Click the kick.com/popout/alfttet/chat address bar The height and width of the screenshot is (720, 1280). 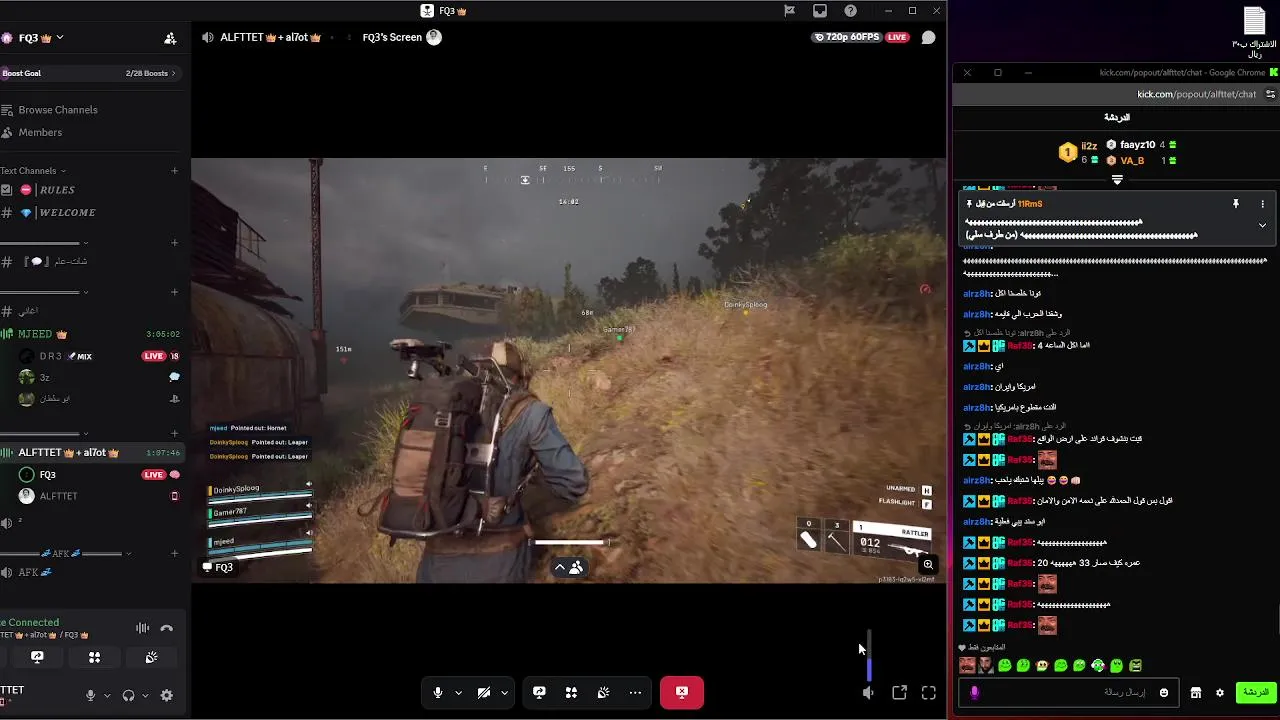coord(1196,94)
